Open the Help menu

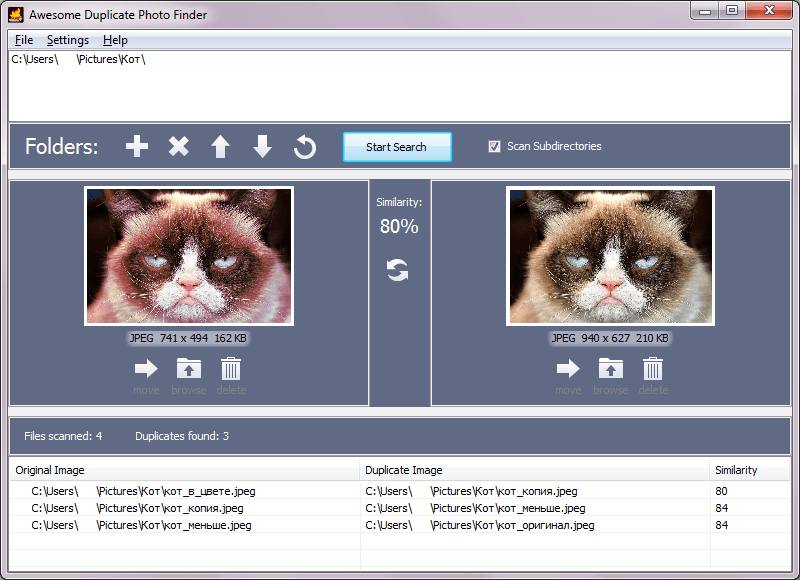click(115, 40)
